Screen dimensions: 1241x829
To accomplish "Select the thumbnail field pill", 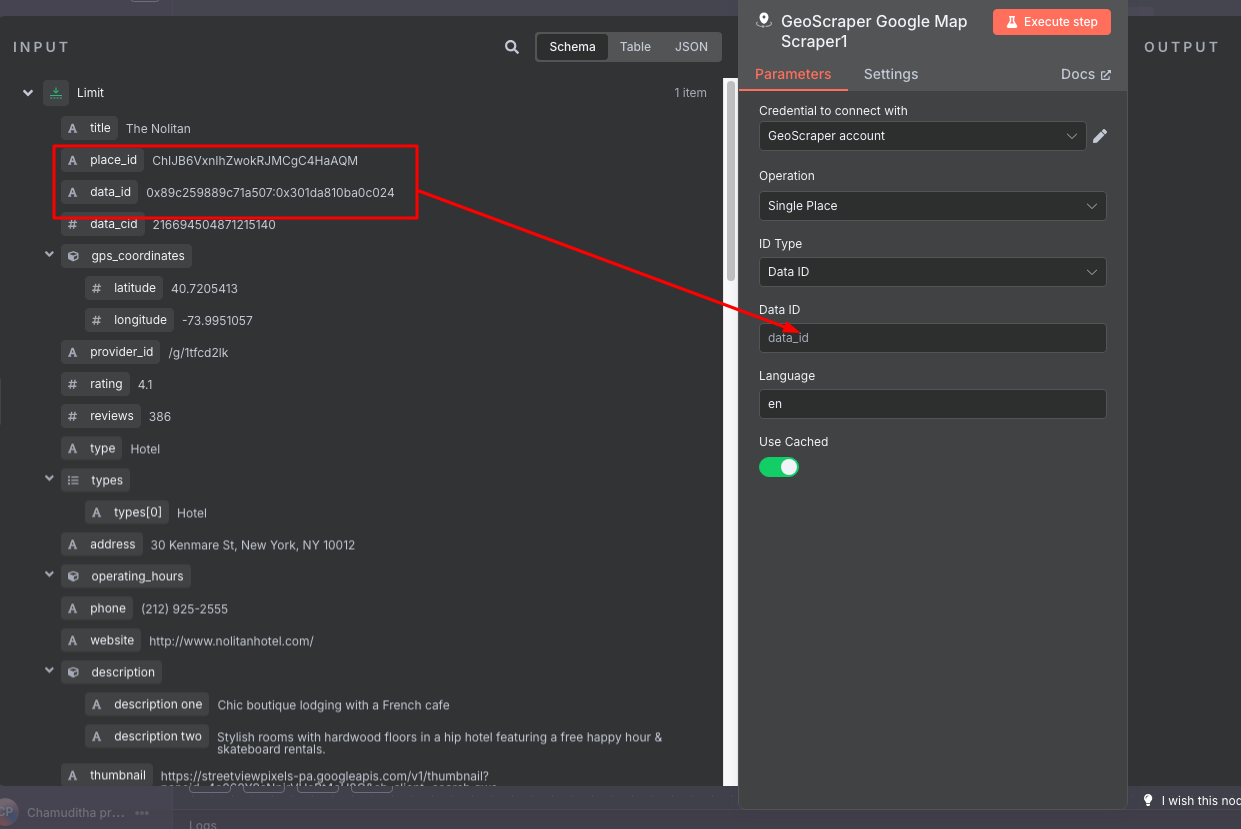I will point(106,775).
